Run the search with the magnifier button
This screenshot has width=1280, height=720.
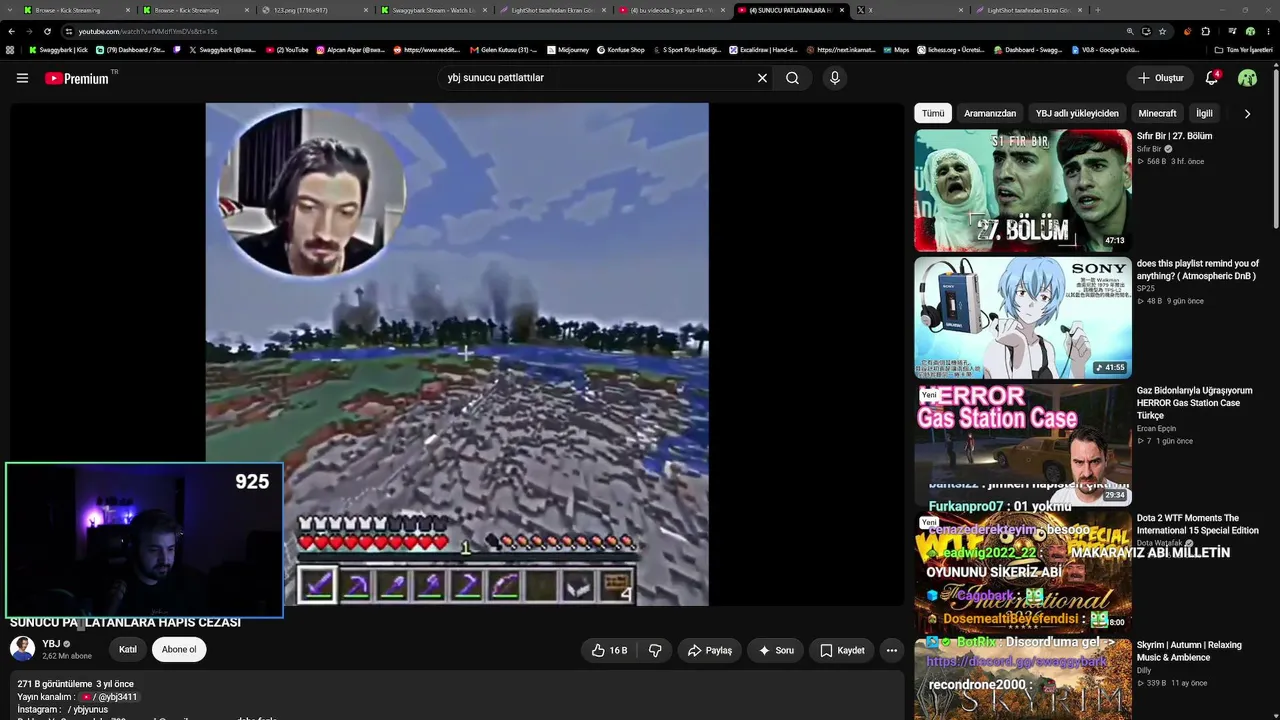pos(792,78)
